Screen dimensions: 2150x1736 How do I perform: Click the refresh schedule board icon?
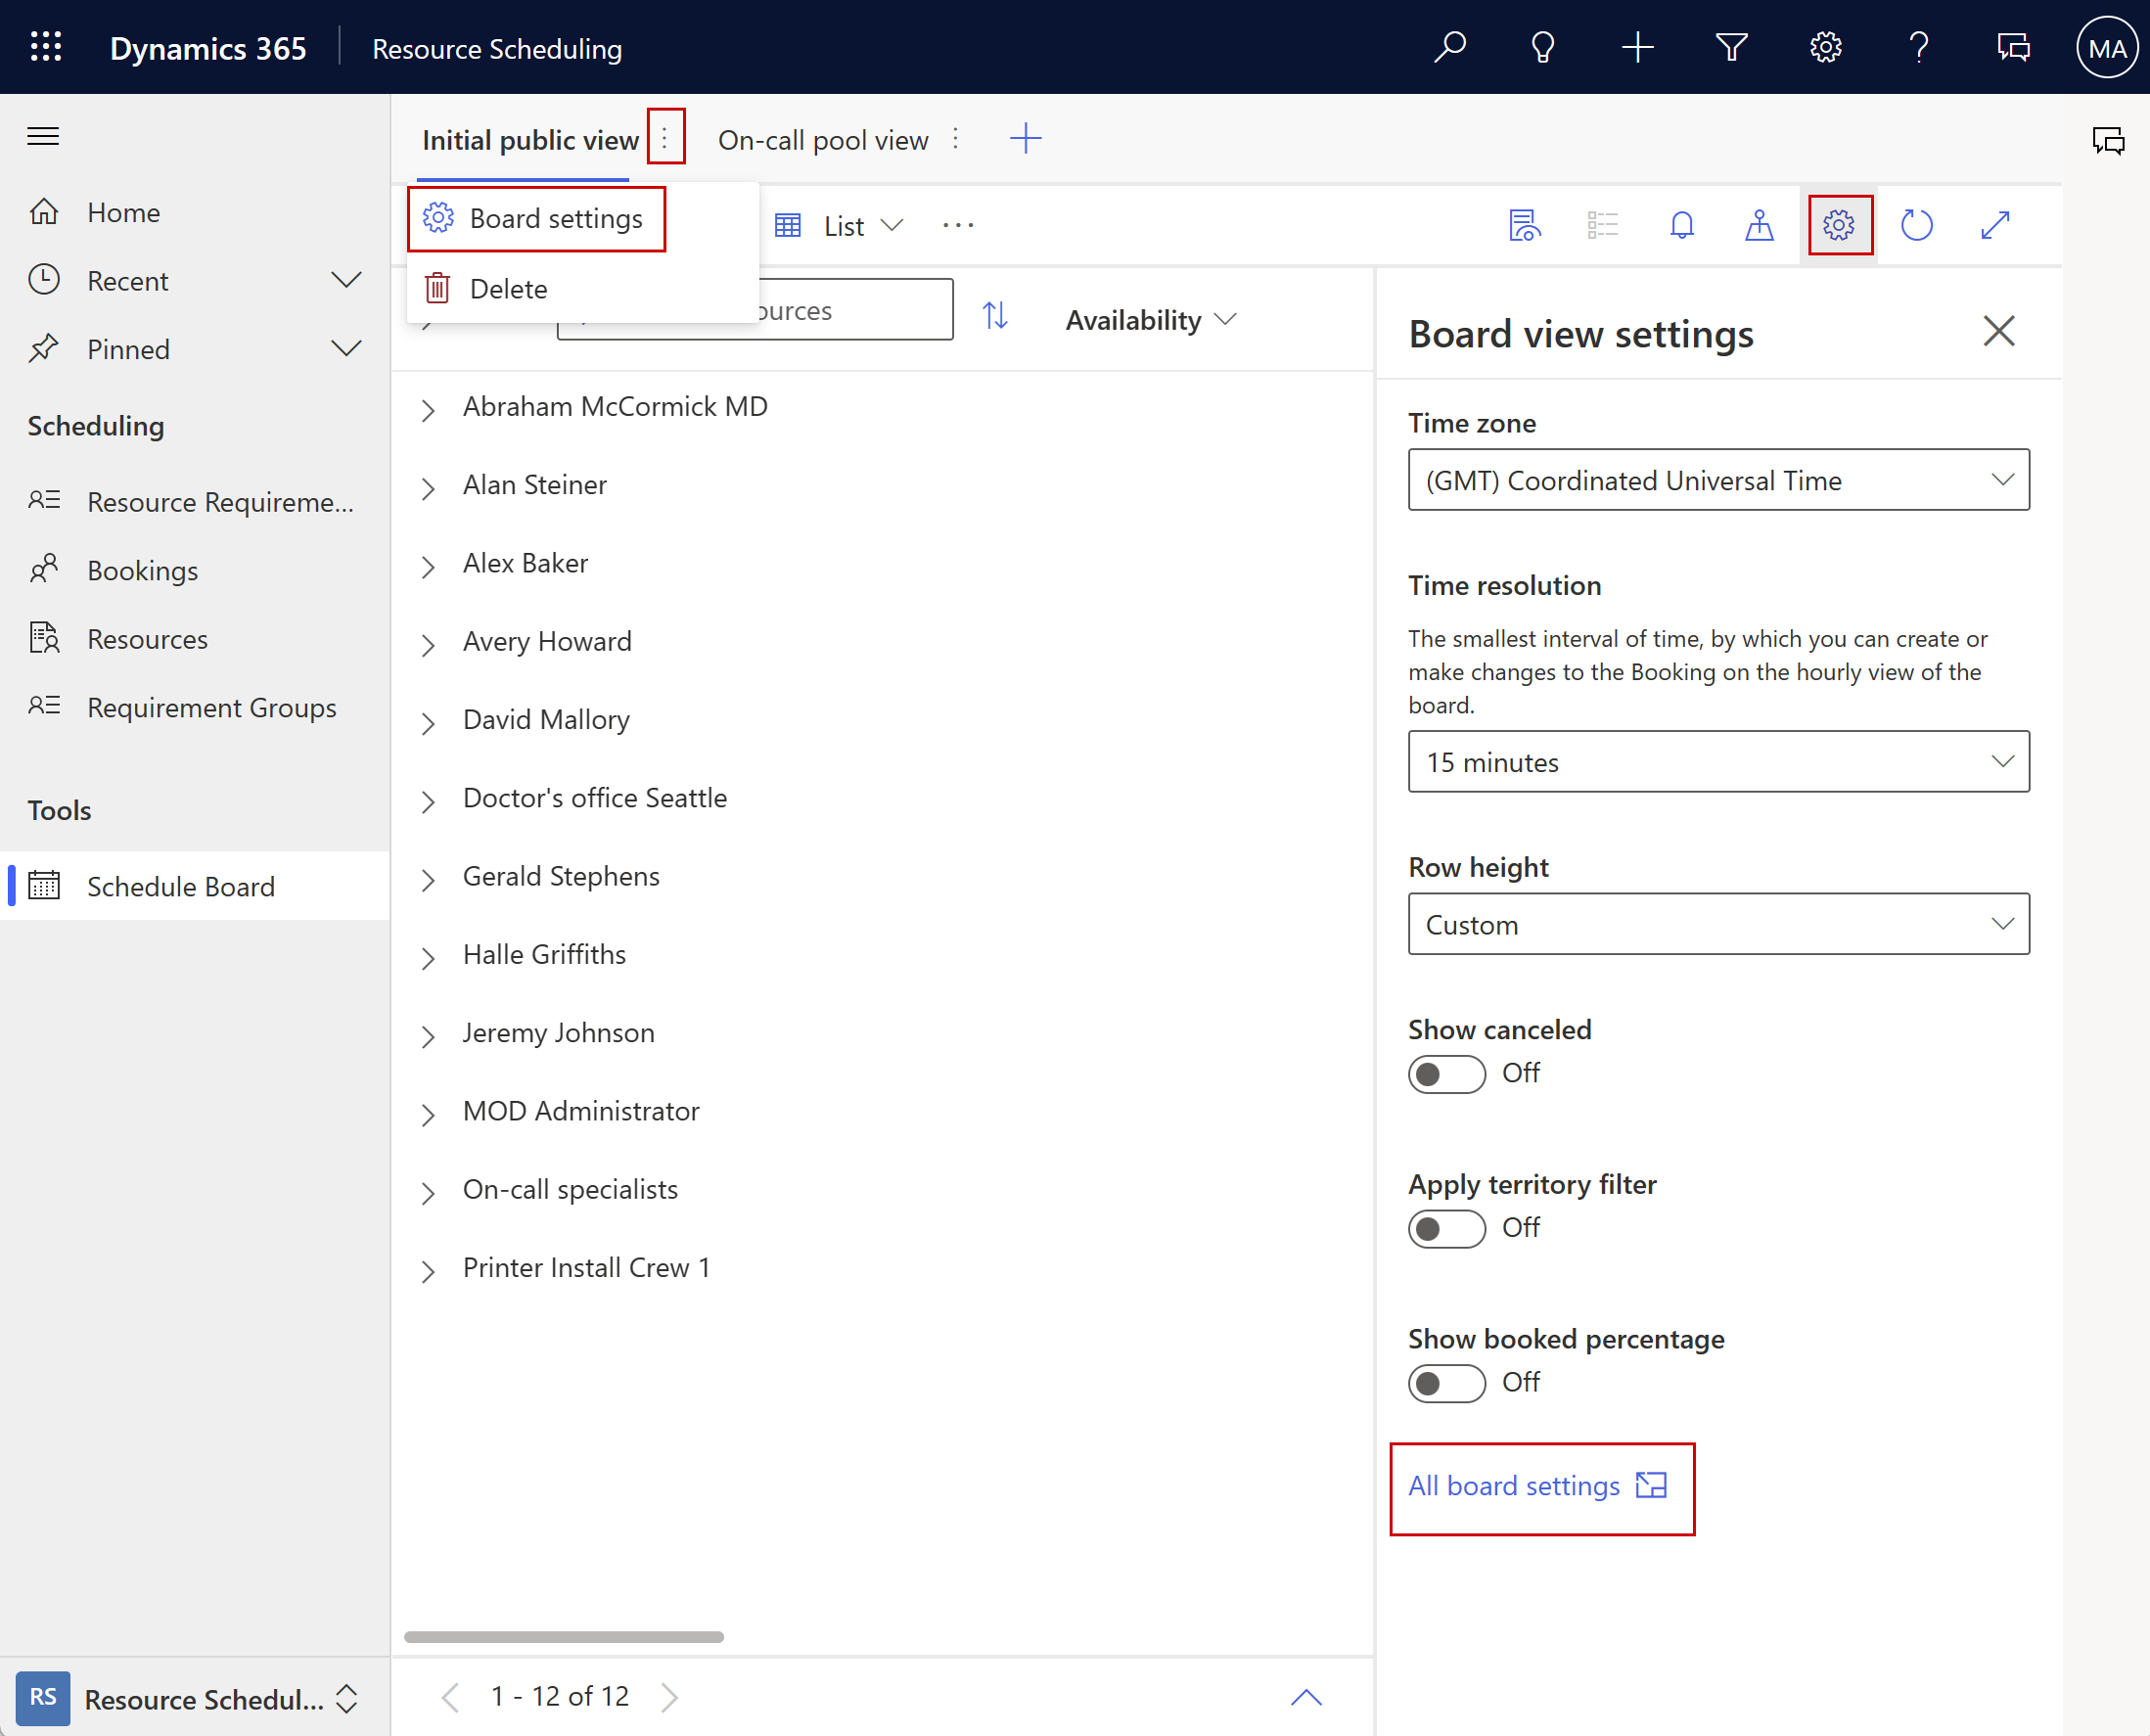[1918, 225]
